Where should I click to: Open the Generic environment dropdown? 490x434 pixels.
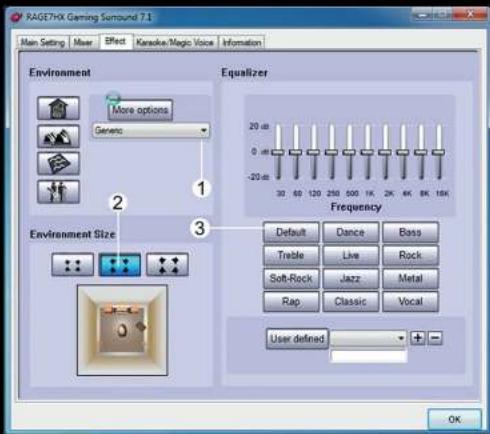tap(151, 130)
